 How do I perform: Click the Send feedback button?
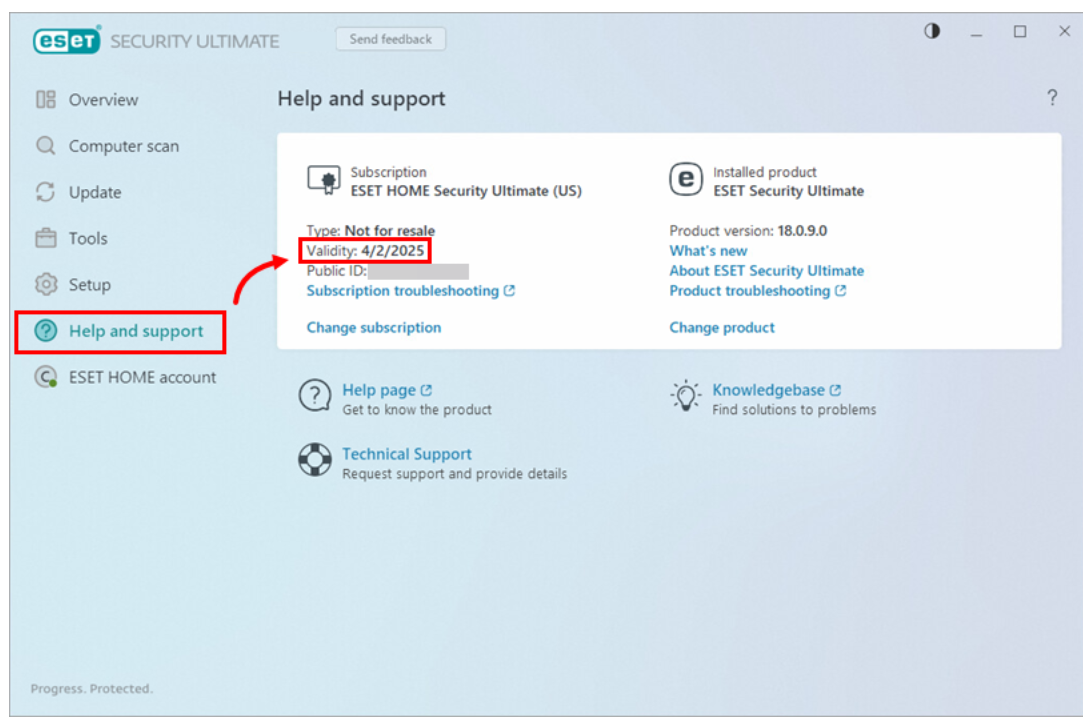click(390, 39)
